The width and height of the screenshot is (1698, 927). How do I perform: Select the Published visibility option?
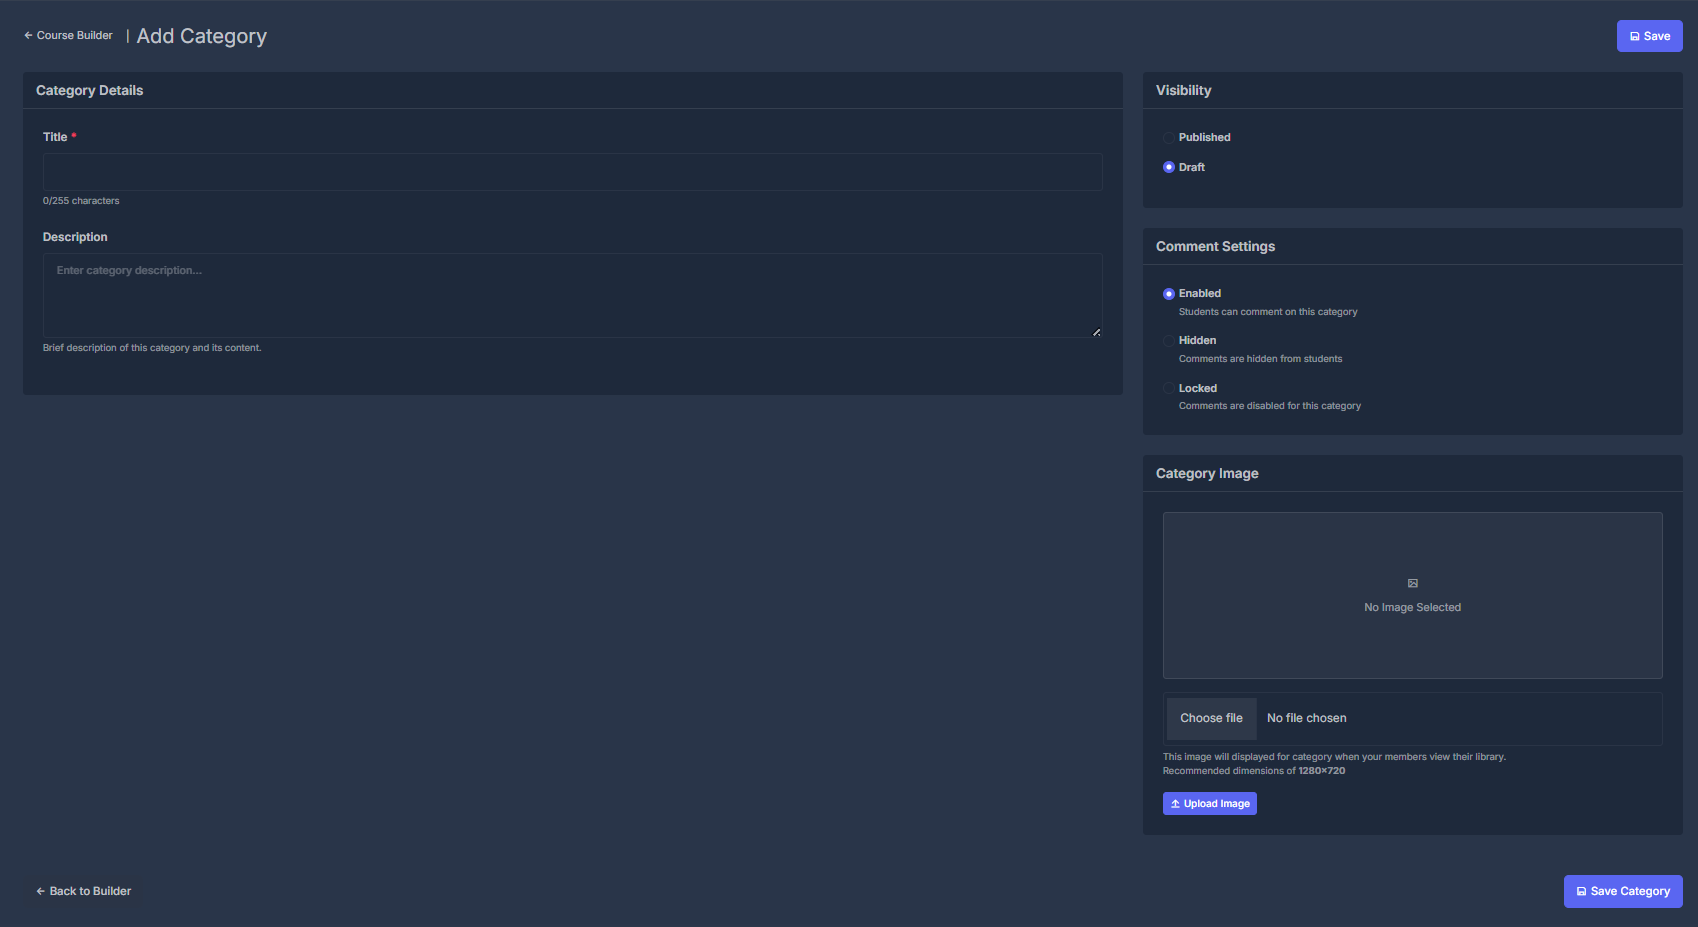coord(1168,137)
